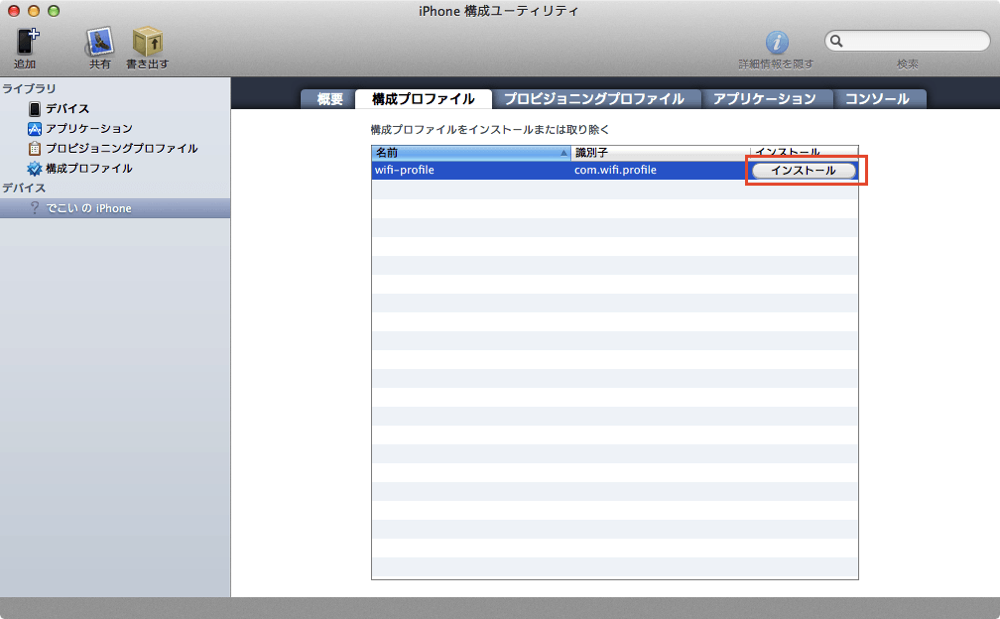The image size is (1000, 619).
Task: Select プロビジョニングプロファイル in the sidebar
Action: pyautogui.click(x=113, y=149)
